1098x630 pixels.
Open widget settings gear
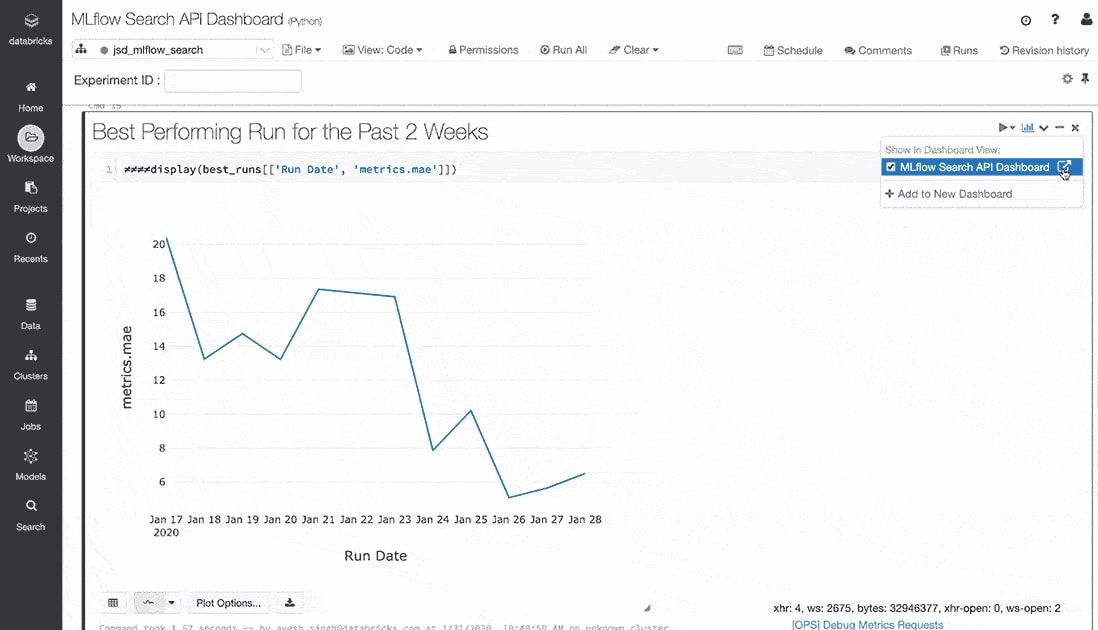pos(1067,78)
